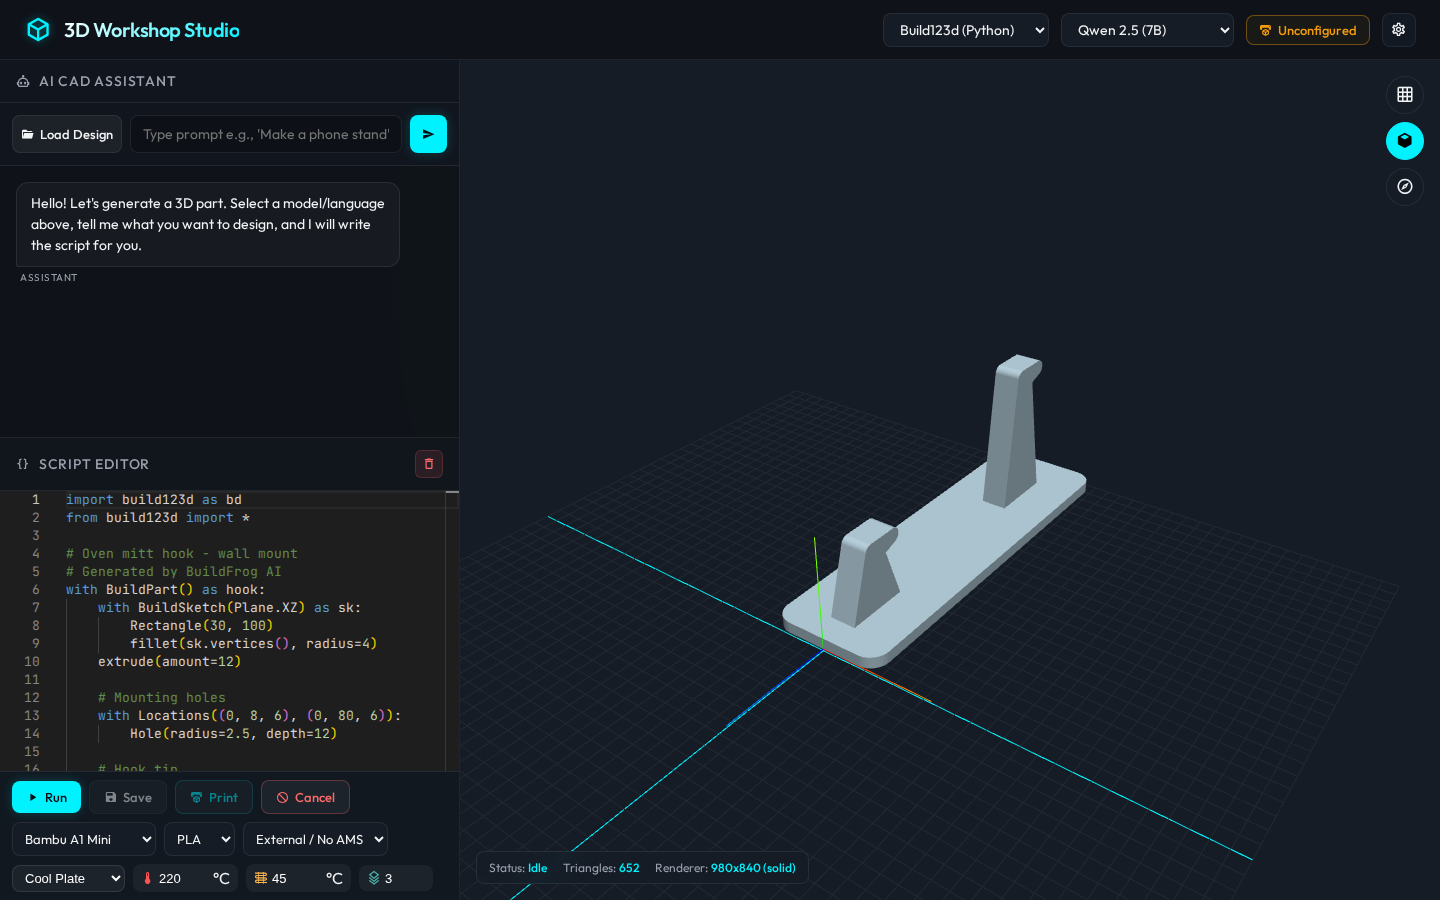Click the 'Triangles: 652' status text
This screenshot has width=1440, height=900.
point(601,868)
